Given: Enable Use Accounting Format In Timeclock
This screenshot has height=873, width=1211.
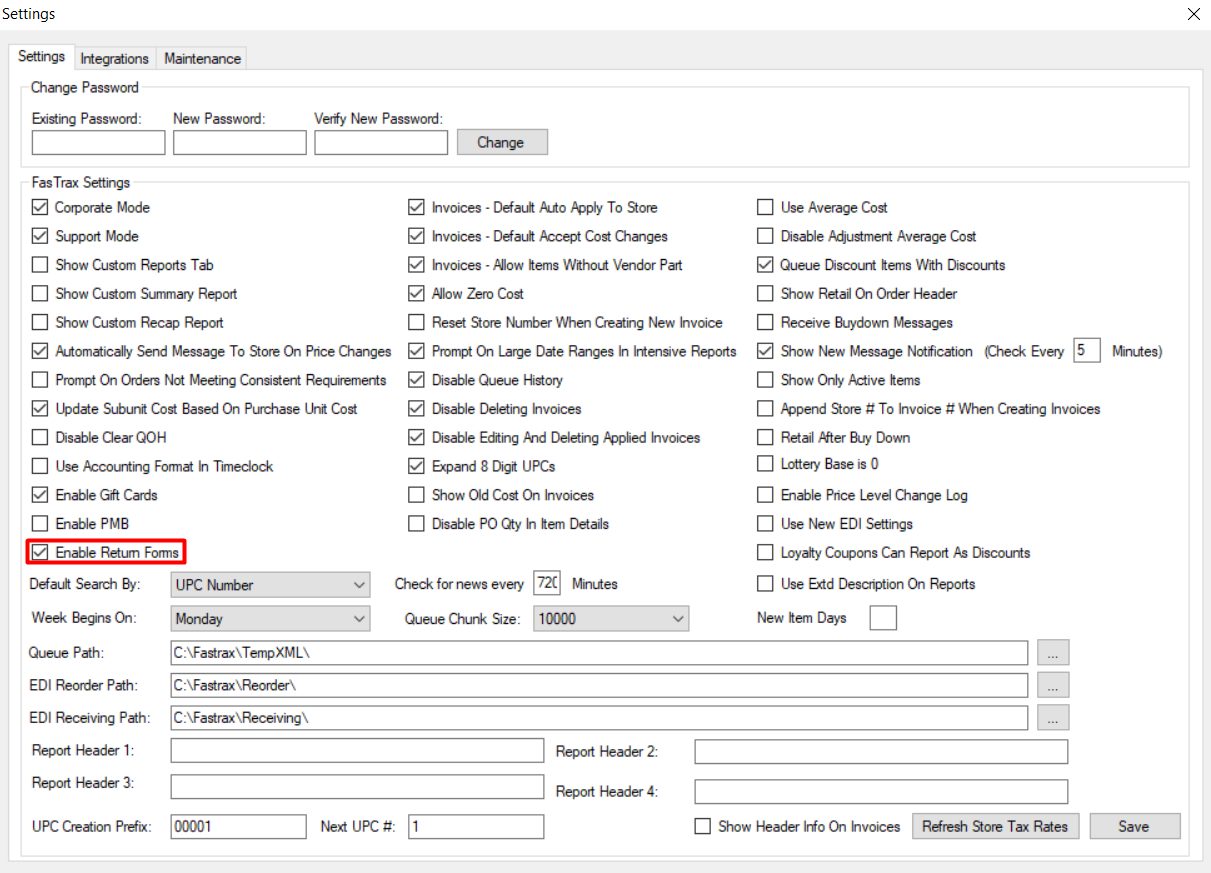Looking at the screenshot, I should [x=40, y=466].
